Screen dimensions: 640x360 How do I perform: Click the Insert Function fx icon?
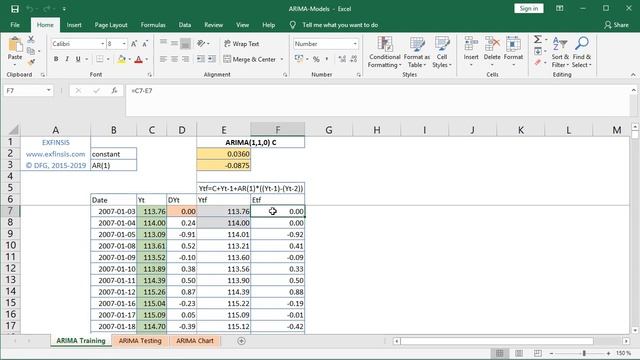pyautogui.click(x=114, y=91)
